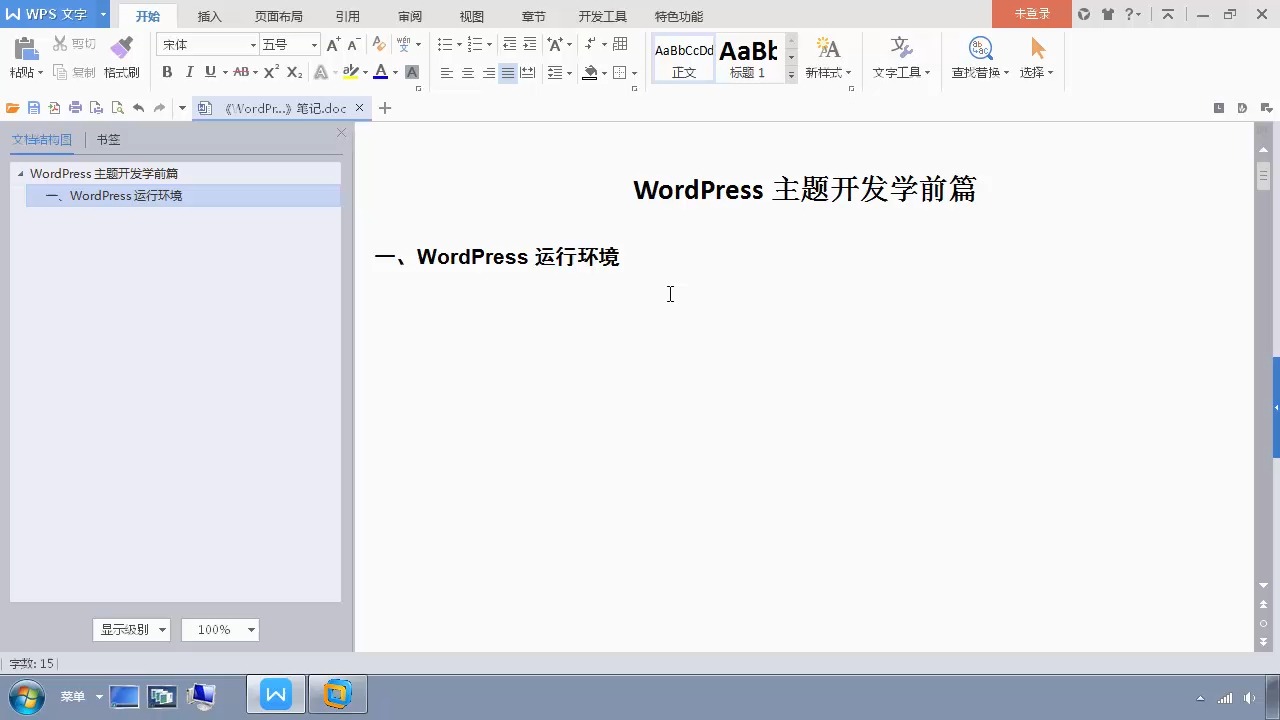Click the 未登录 login button
Viewport: 1280px width, 720px height.
pos(1032,14)
